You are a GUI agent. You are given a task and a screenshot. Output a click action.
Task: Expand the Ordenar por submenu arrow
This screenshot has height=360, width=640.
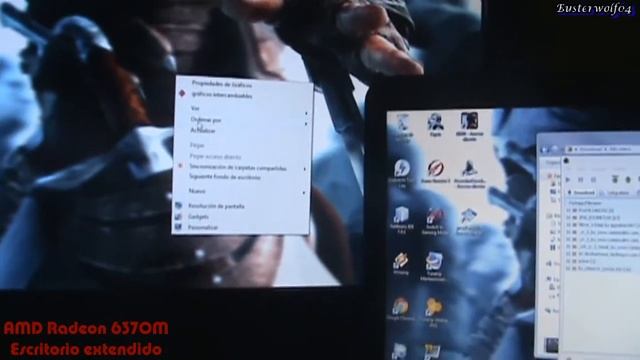click(x=306, y=123)
